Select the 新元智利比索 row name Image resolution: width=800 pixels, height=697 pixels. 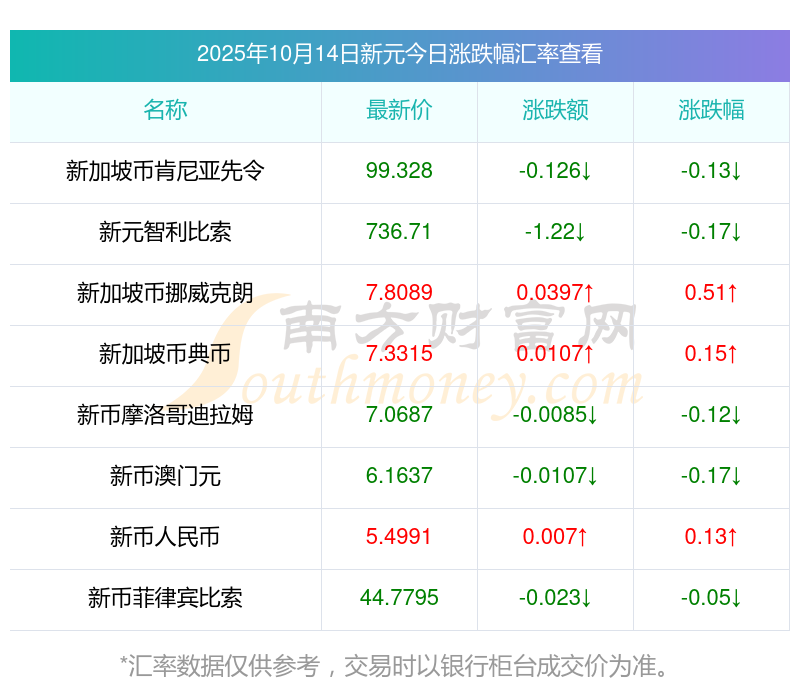(x=165, y=232)
